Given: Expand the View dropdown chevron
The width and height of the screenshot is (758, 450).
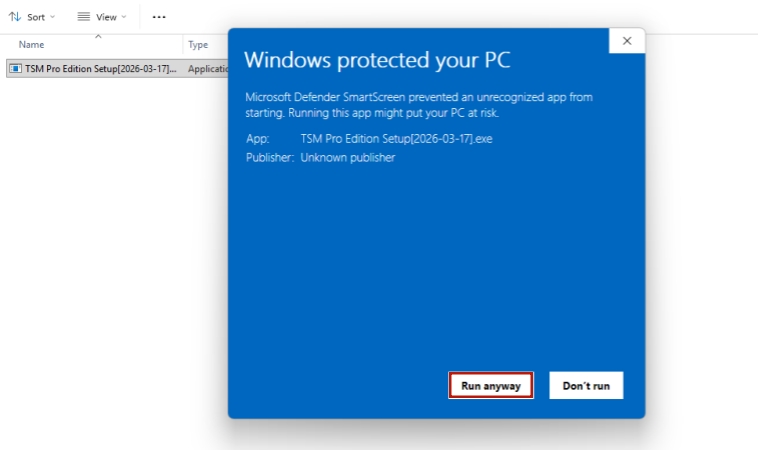Looking at the screenshot, I should [x=124, y=17].
